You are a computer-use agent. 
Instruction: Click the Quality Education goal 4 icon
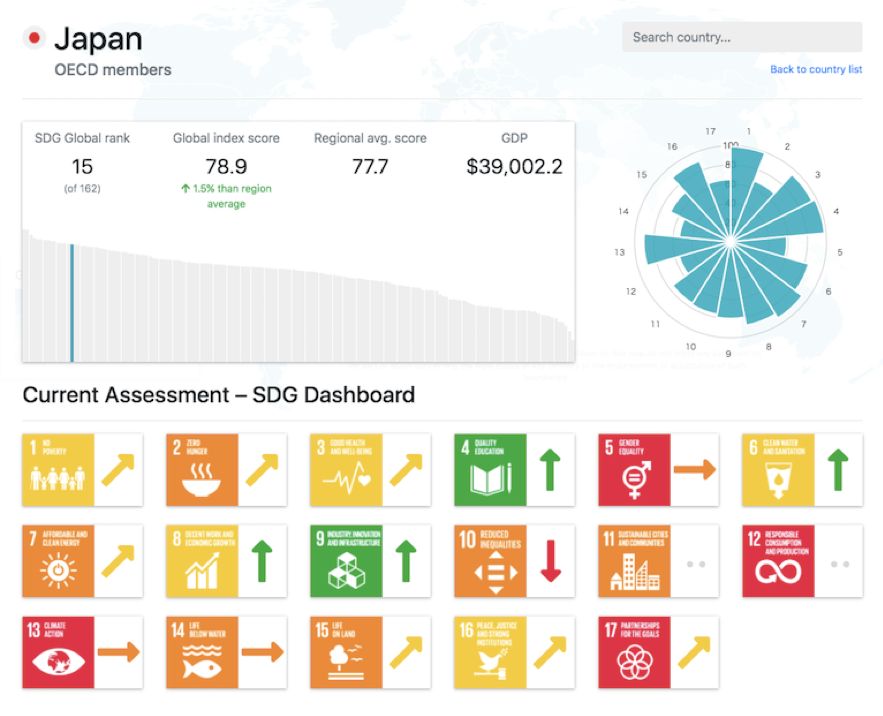(x=490, y=470)
